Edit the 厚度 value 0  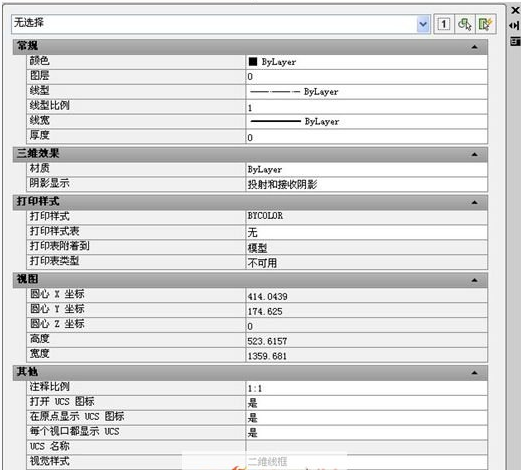click(x=367, y=137)
